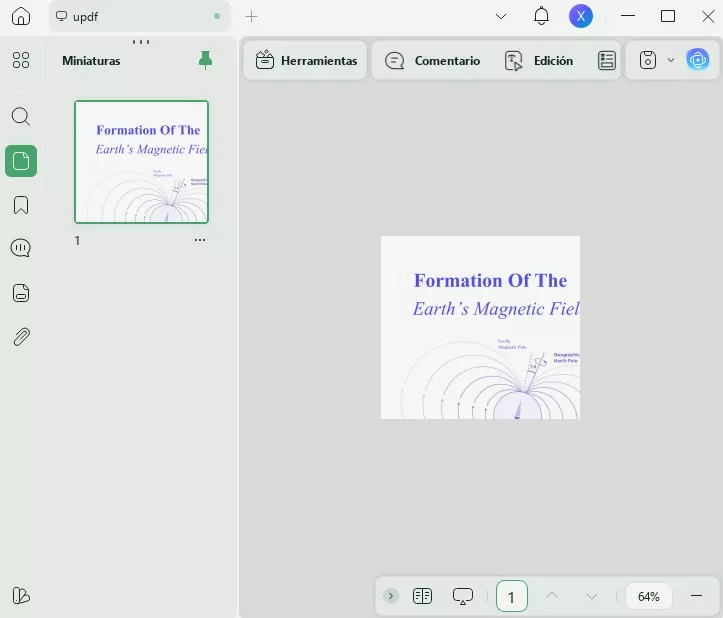The height and width of the screenshot is (618, 723).
Task: Maximize the UPDF window
Action: 668,16
